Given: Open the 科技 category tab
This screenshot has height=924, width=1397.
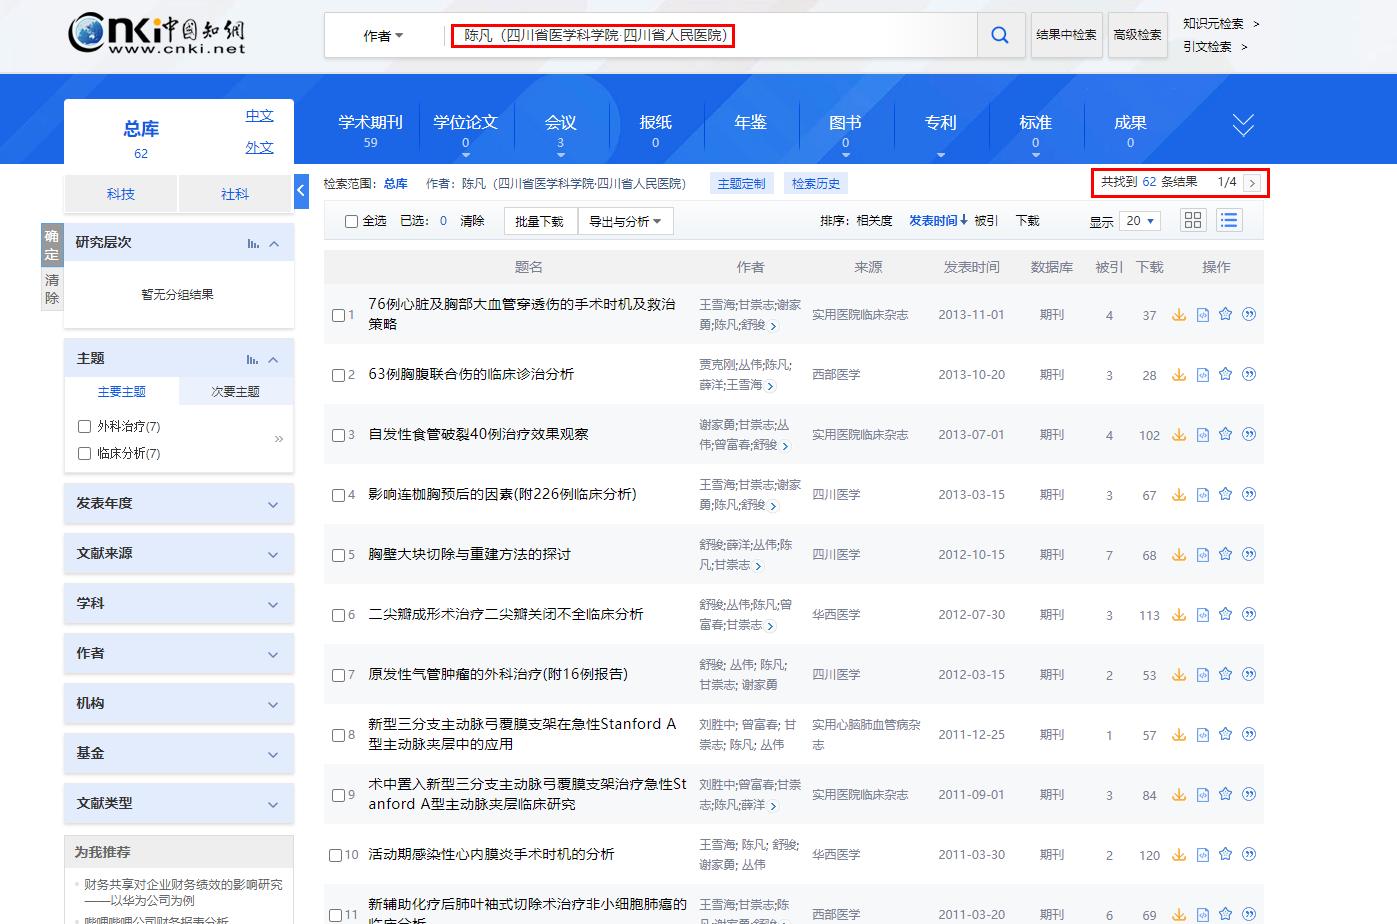Looking at the screenshot, I should (120, 193).
